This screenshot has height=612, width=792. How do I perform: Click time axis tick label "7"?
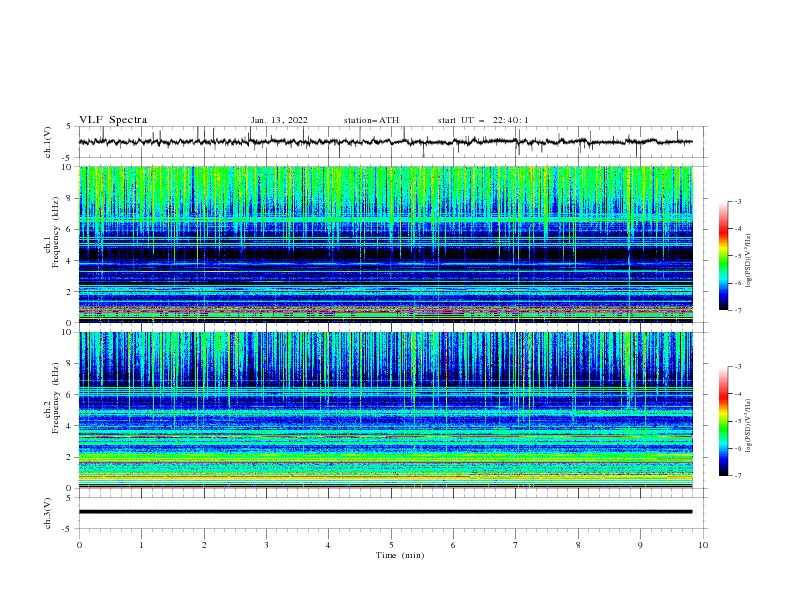[x=515, y=545]
